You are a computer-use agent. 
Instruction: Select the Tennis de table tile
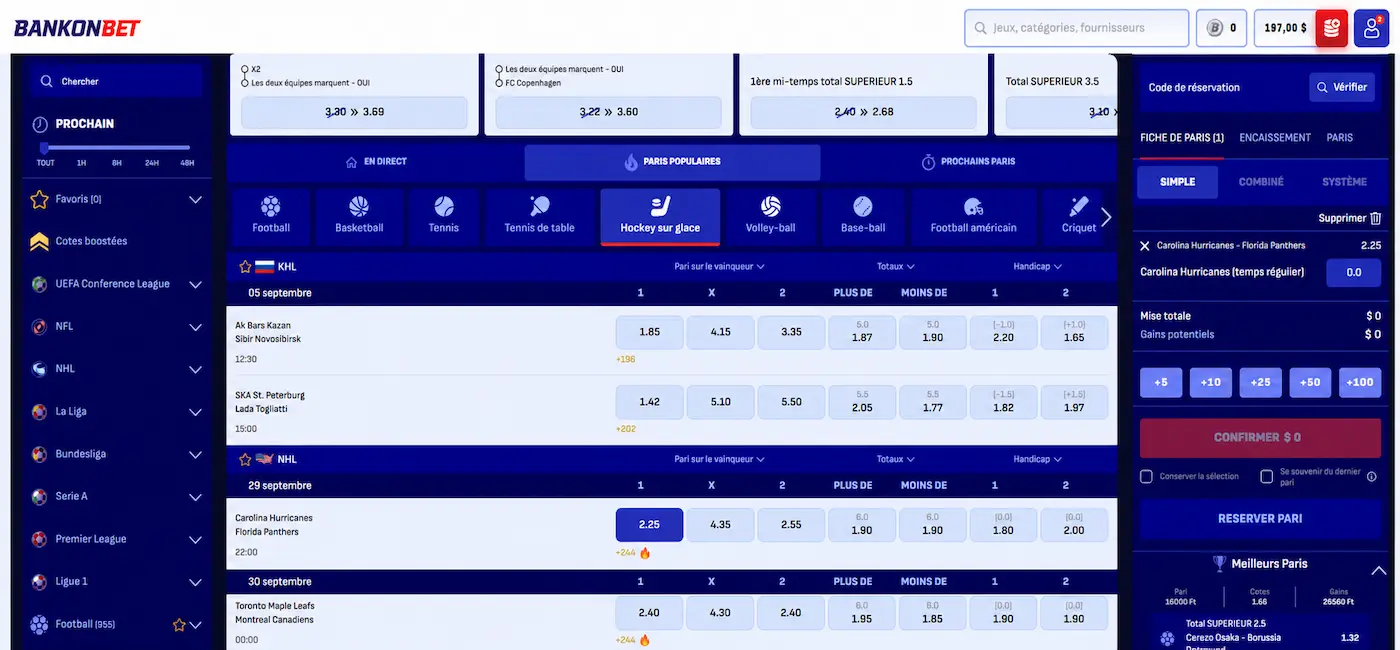540,215
